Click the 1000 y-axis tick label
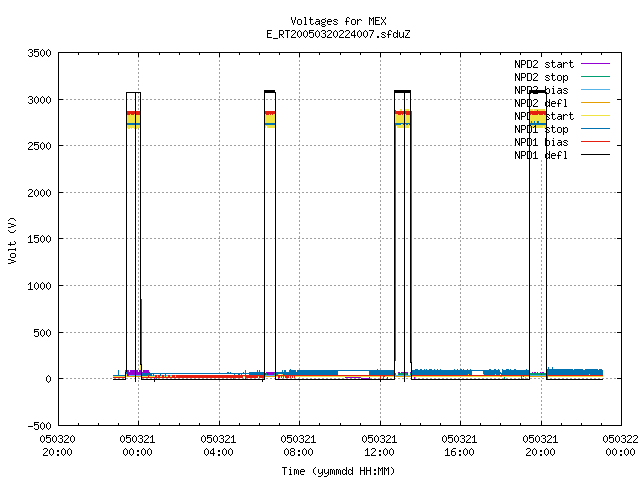Image resolution: width=640 pixels, height=480 pixels. [x=39, y=286]
